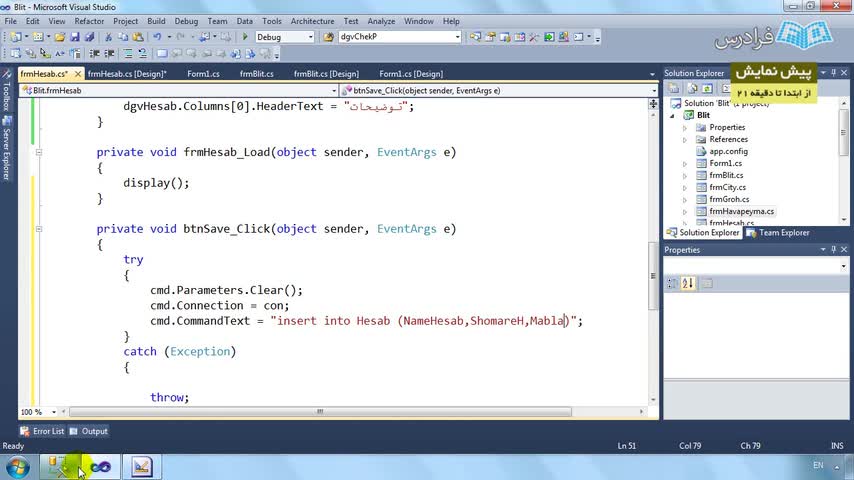Screen dimensions: 854x480
Task: Collapse the btnSave_Click method outline
Action: [39, 229]
